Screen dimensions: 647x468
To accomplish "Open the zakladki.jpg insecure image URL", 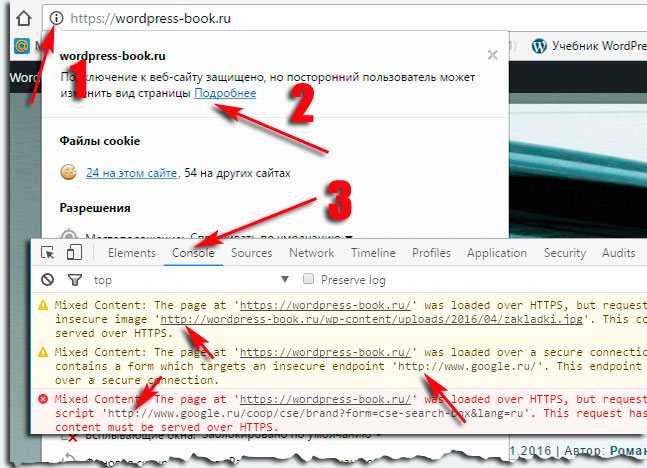I will click(371, 319).
